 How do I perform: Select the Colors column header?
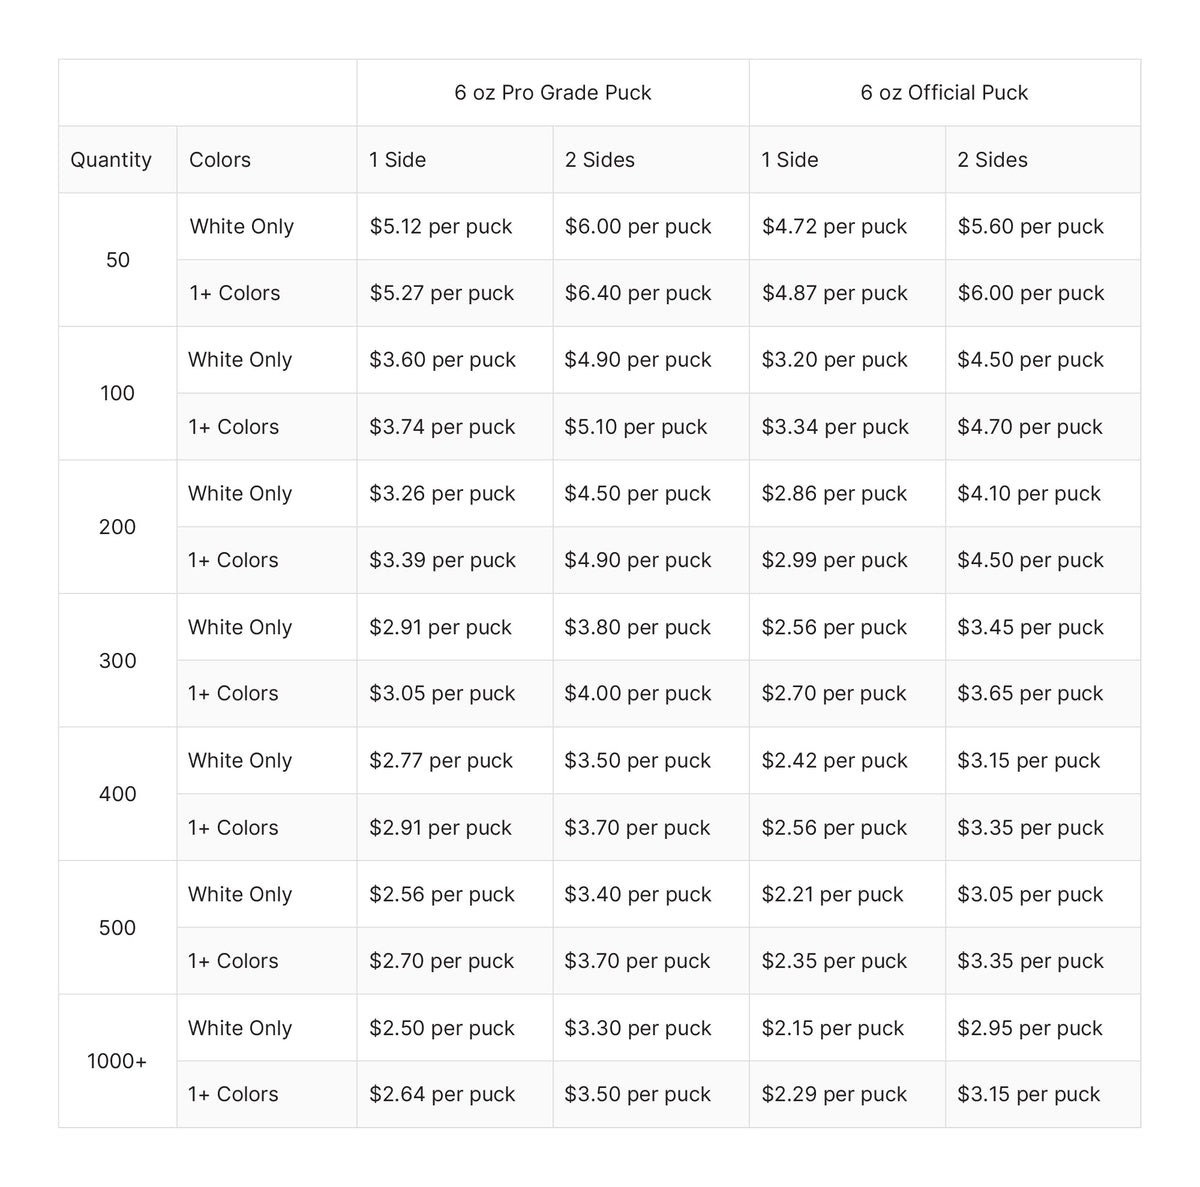[x=220, y=160]
